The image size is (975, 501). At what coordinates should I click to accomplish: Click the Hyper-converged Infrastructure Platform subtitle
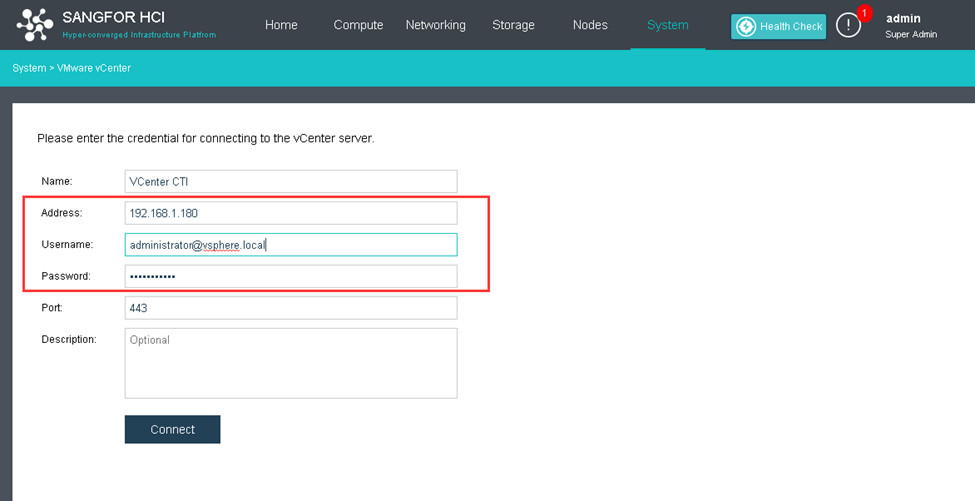click(139, 35)
